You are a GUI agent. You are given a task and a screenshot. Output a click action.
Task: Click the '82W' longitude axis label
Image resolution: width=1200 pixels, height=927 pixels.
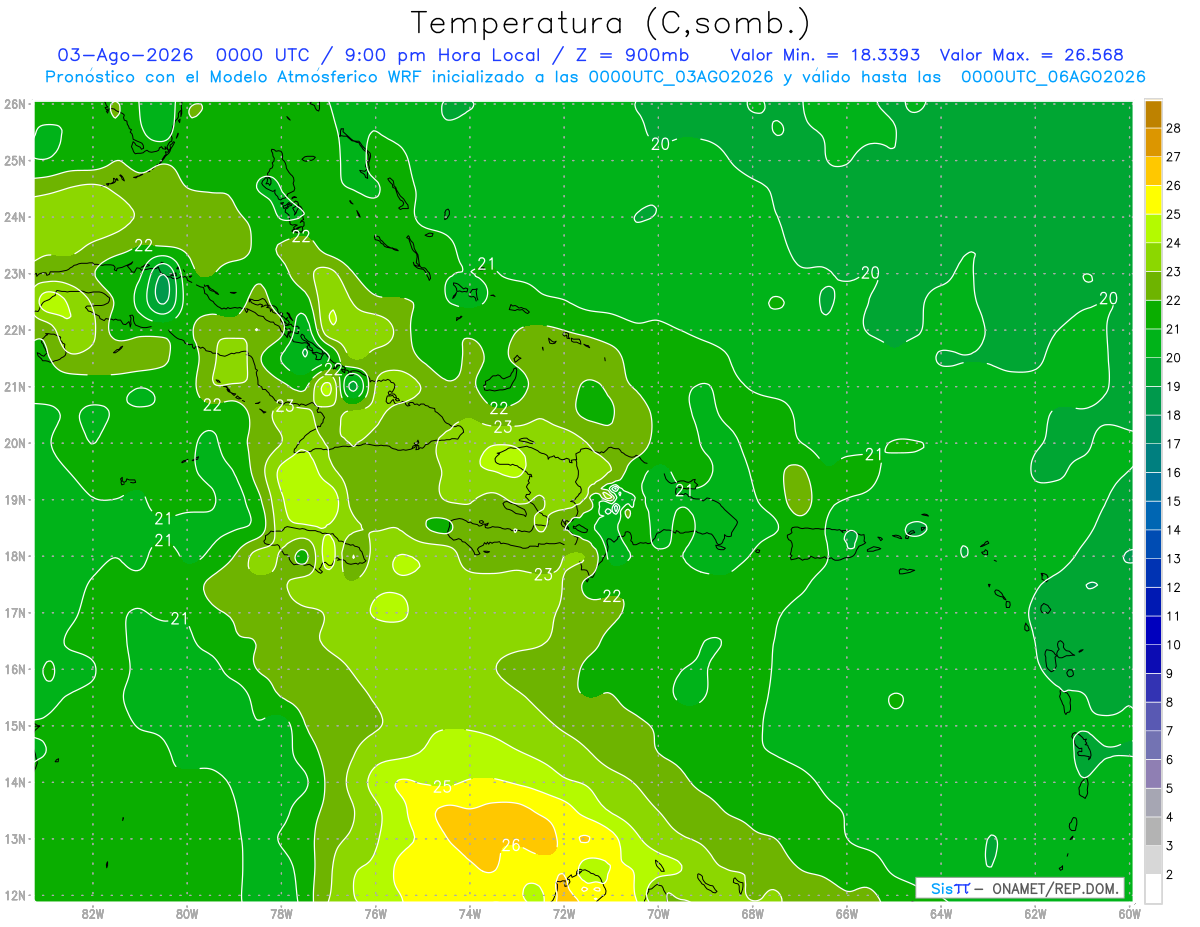(92, 913)
